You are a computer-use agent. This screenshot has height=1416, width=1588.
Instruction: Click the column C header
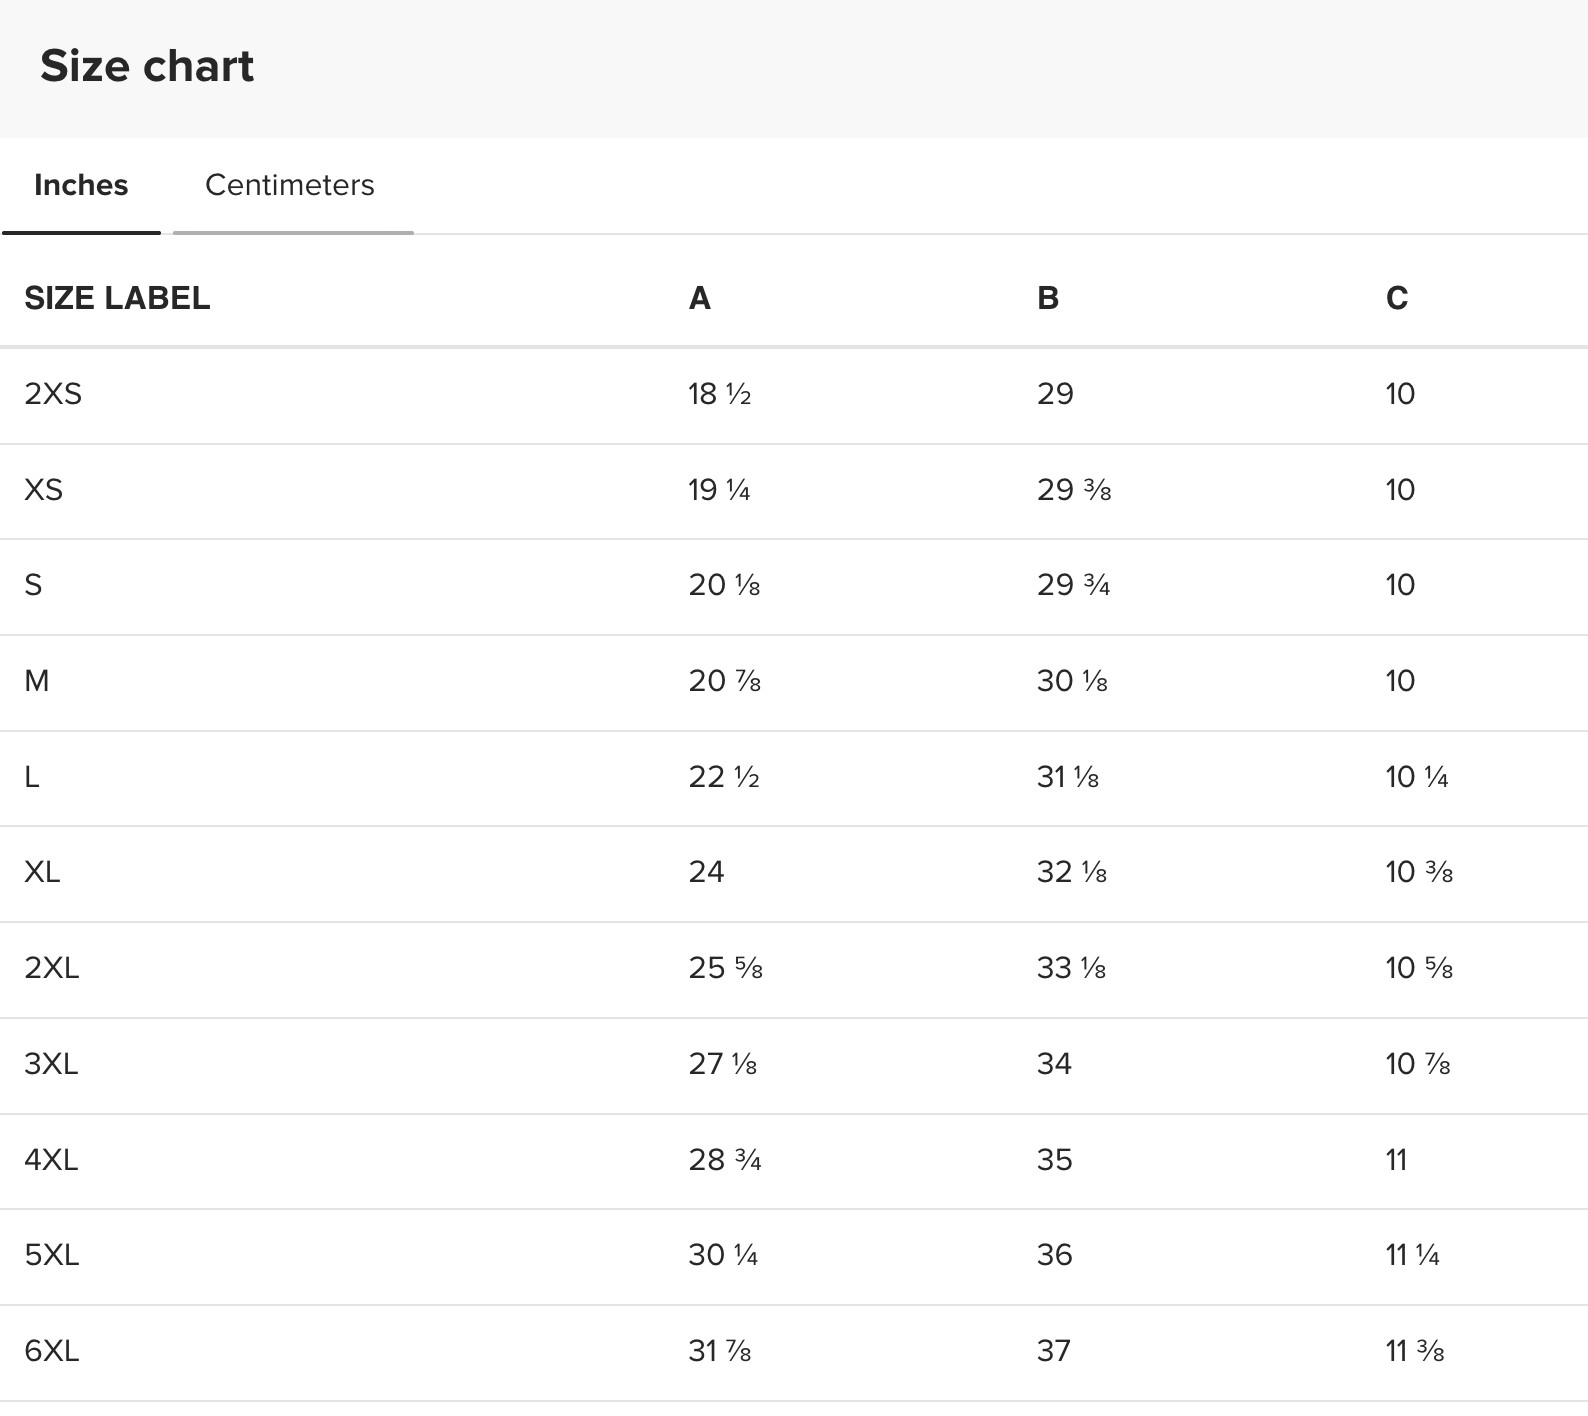click(x=1396, y=298)
